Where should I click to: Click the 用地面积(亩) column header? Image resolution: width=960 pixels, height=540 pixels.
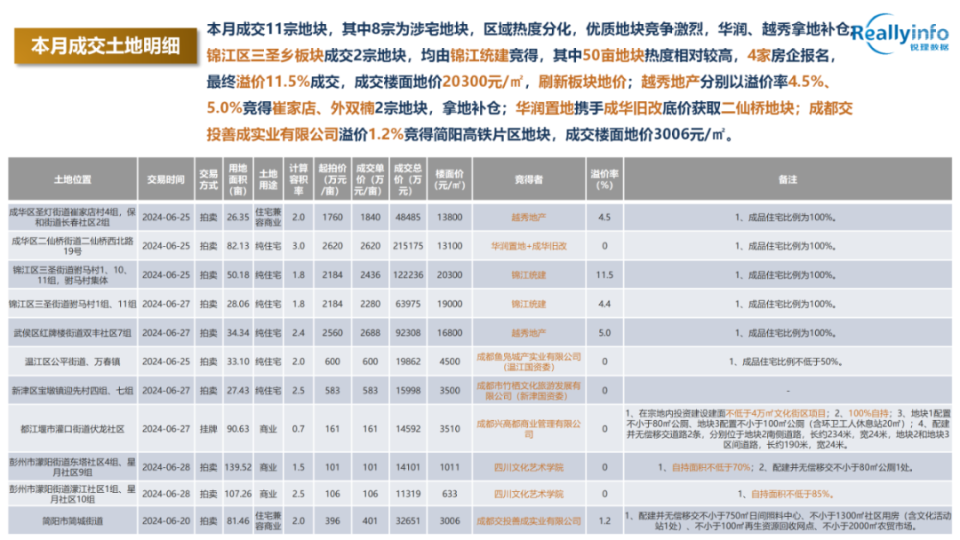(238, 179)
